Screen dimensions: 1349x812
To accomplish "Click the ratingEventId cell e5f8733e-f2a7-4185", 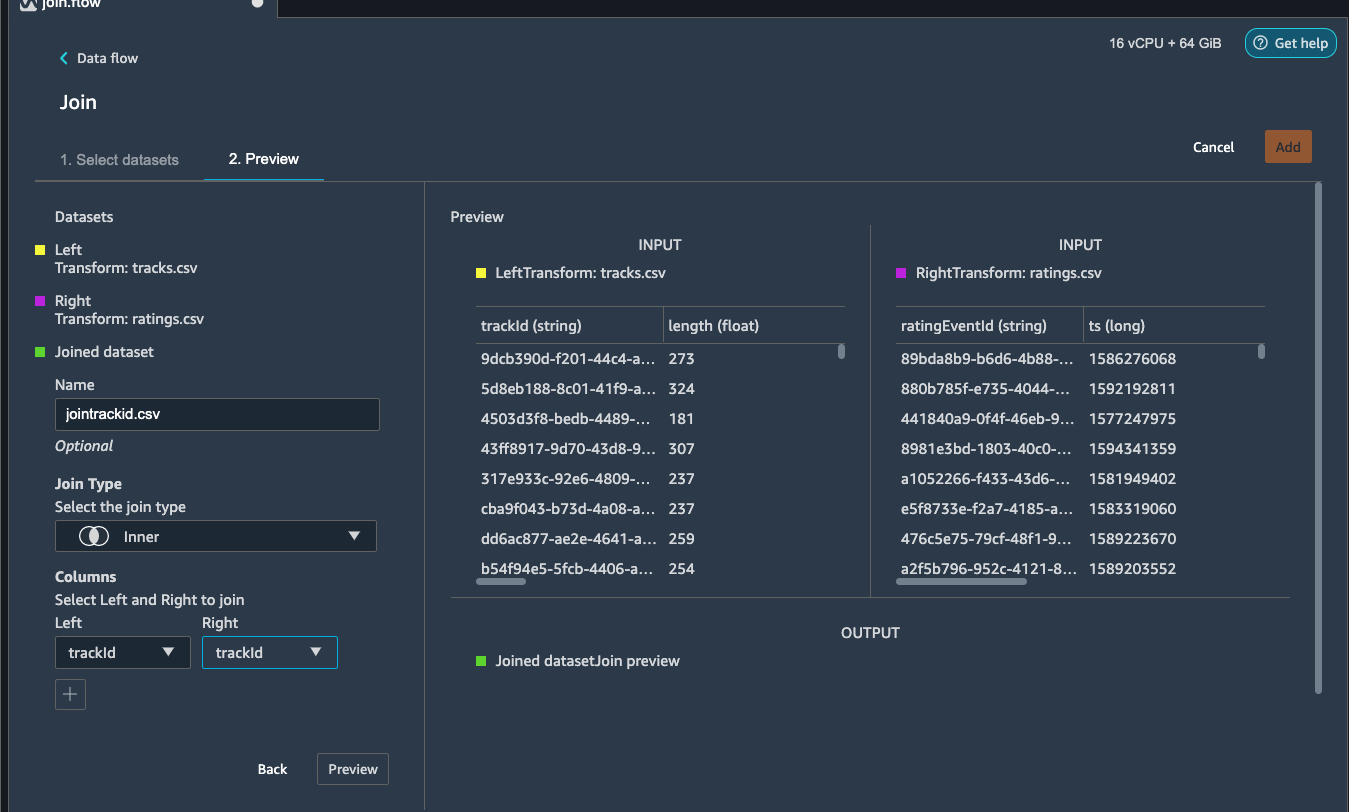I will pyautogui.click(x=989, y=508).
